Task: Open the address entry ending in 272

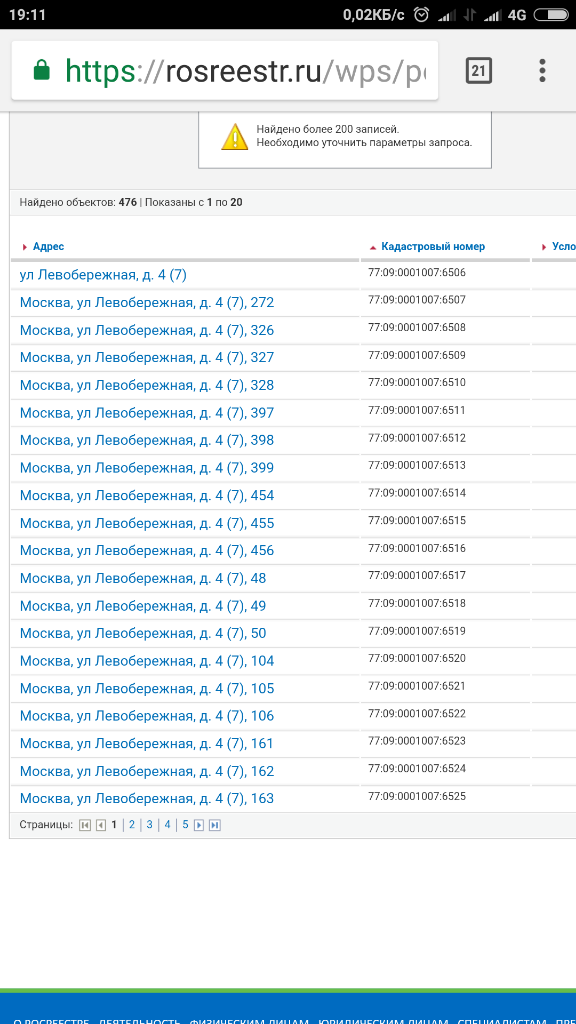Action: tap(147, 303)
